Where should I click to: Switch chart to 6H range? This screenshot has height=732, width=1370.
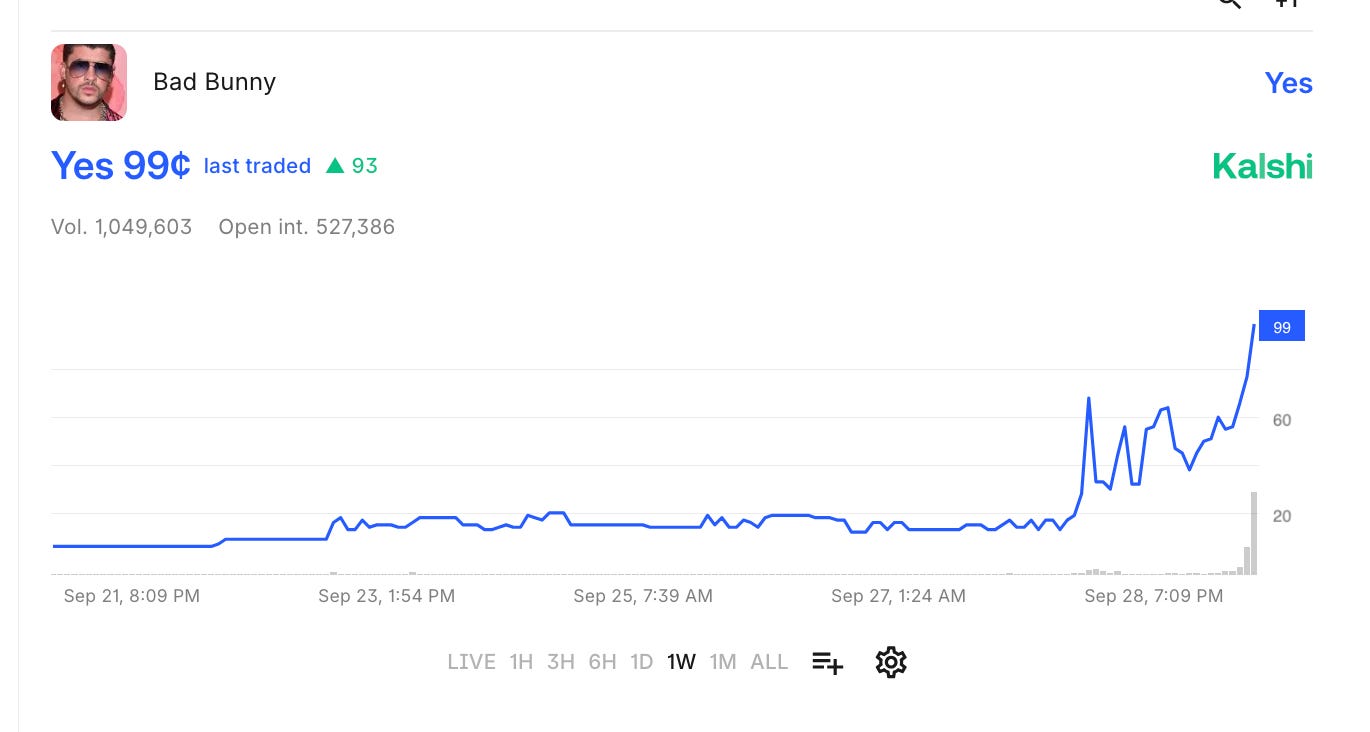pyautogui.click(x=602, y=662)
